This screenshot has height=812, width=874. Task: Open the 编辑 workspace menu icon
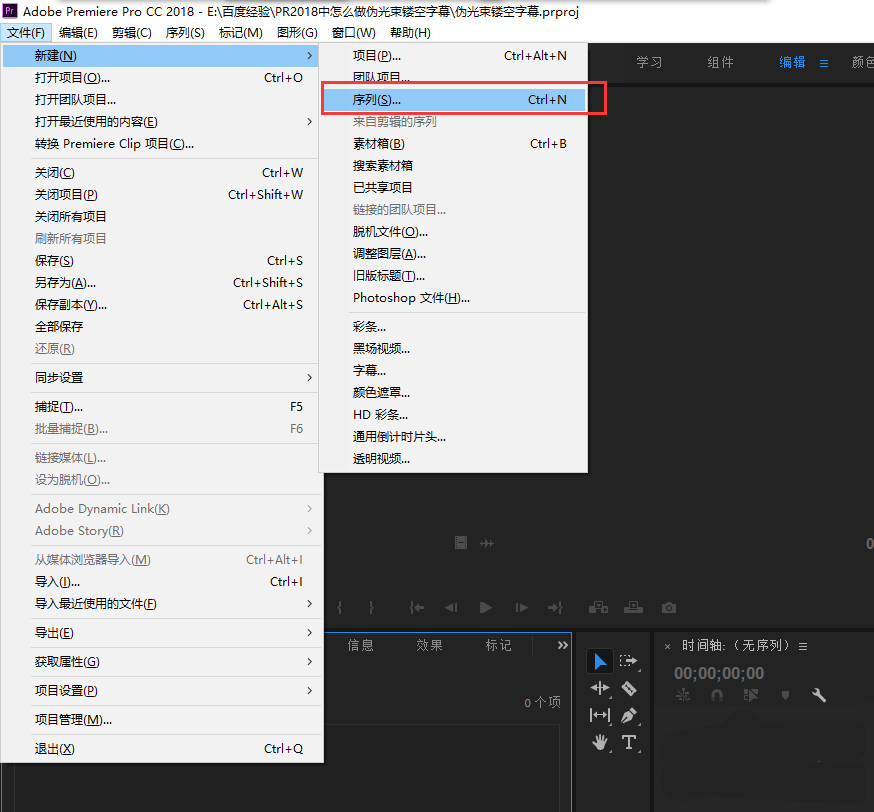point(824,64)
